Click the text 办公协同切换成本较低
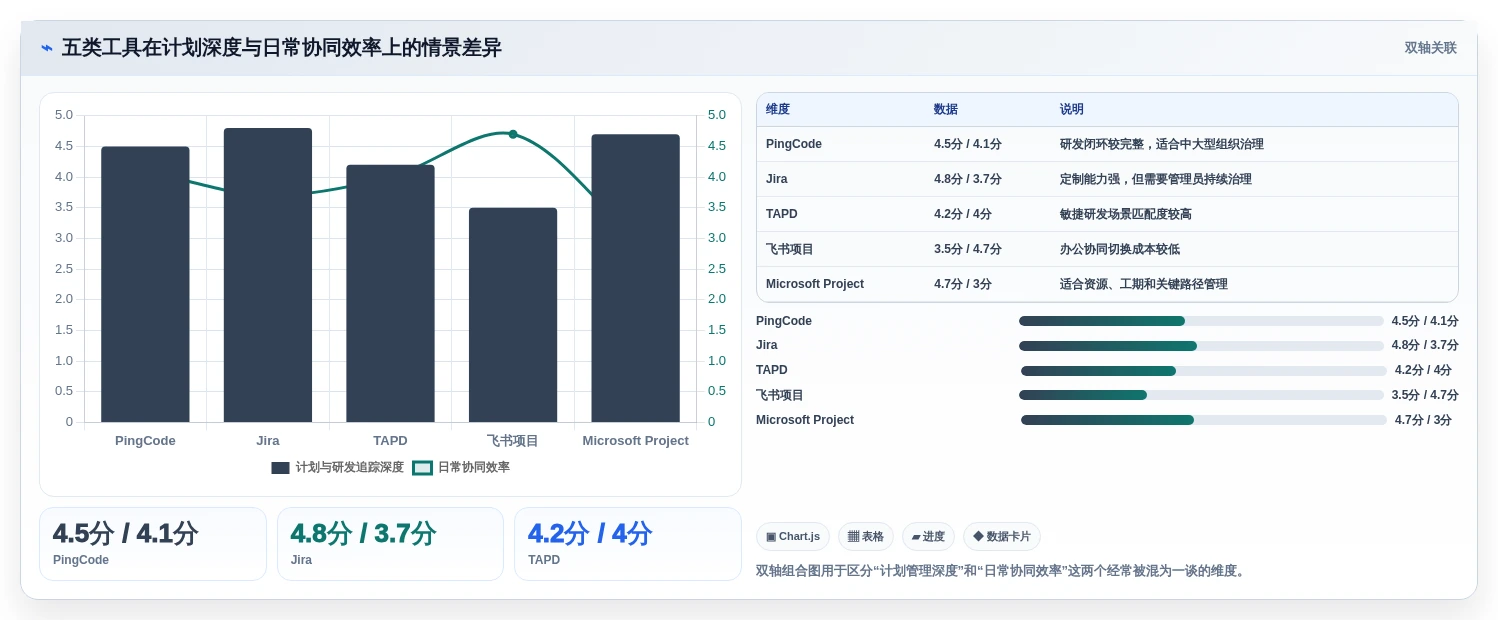 pos(1120,249)
